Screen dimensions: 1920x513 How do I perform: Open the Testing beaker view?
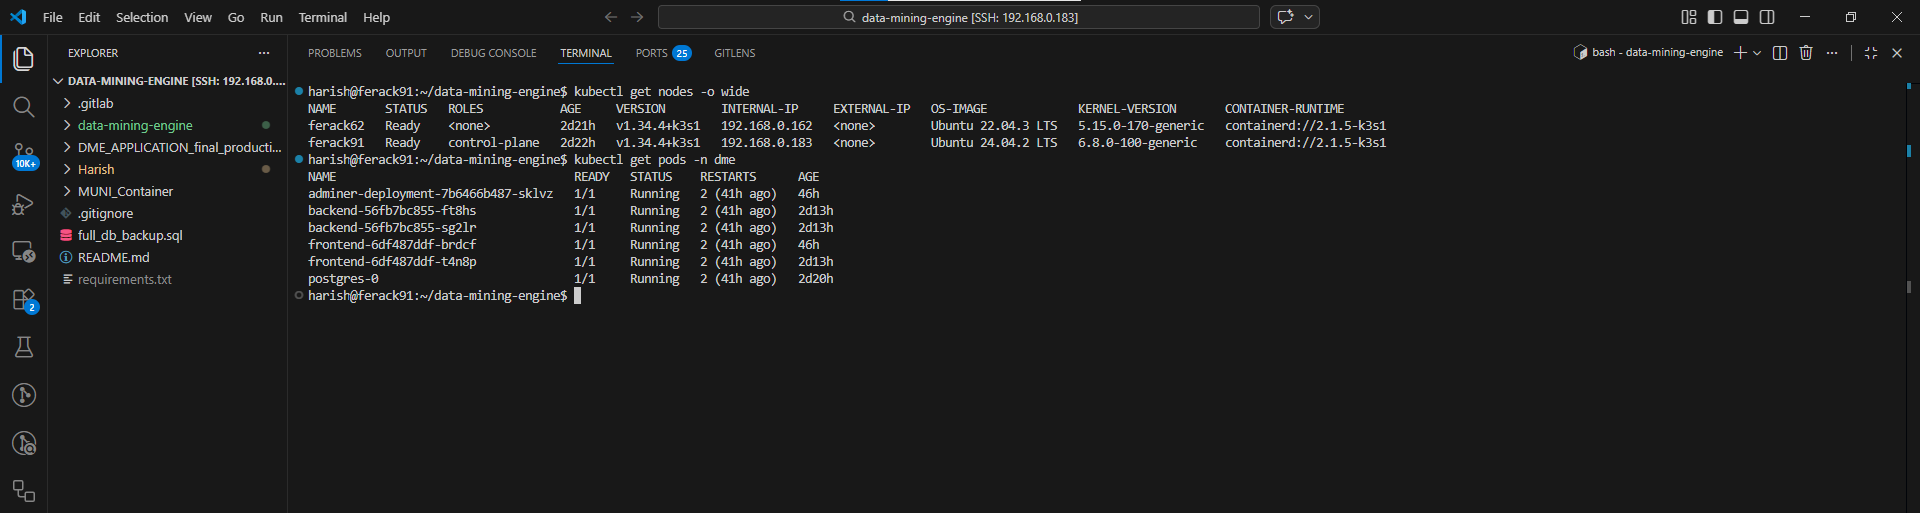(23, 347)
